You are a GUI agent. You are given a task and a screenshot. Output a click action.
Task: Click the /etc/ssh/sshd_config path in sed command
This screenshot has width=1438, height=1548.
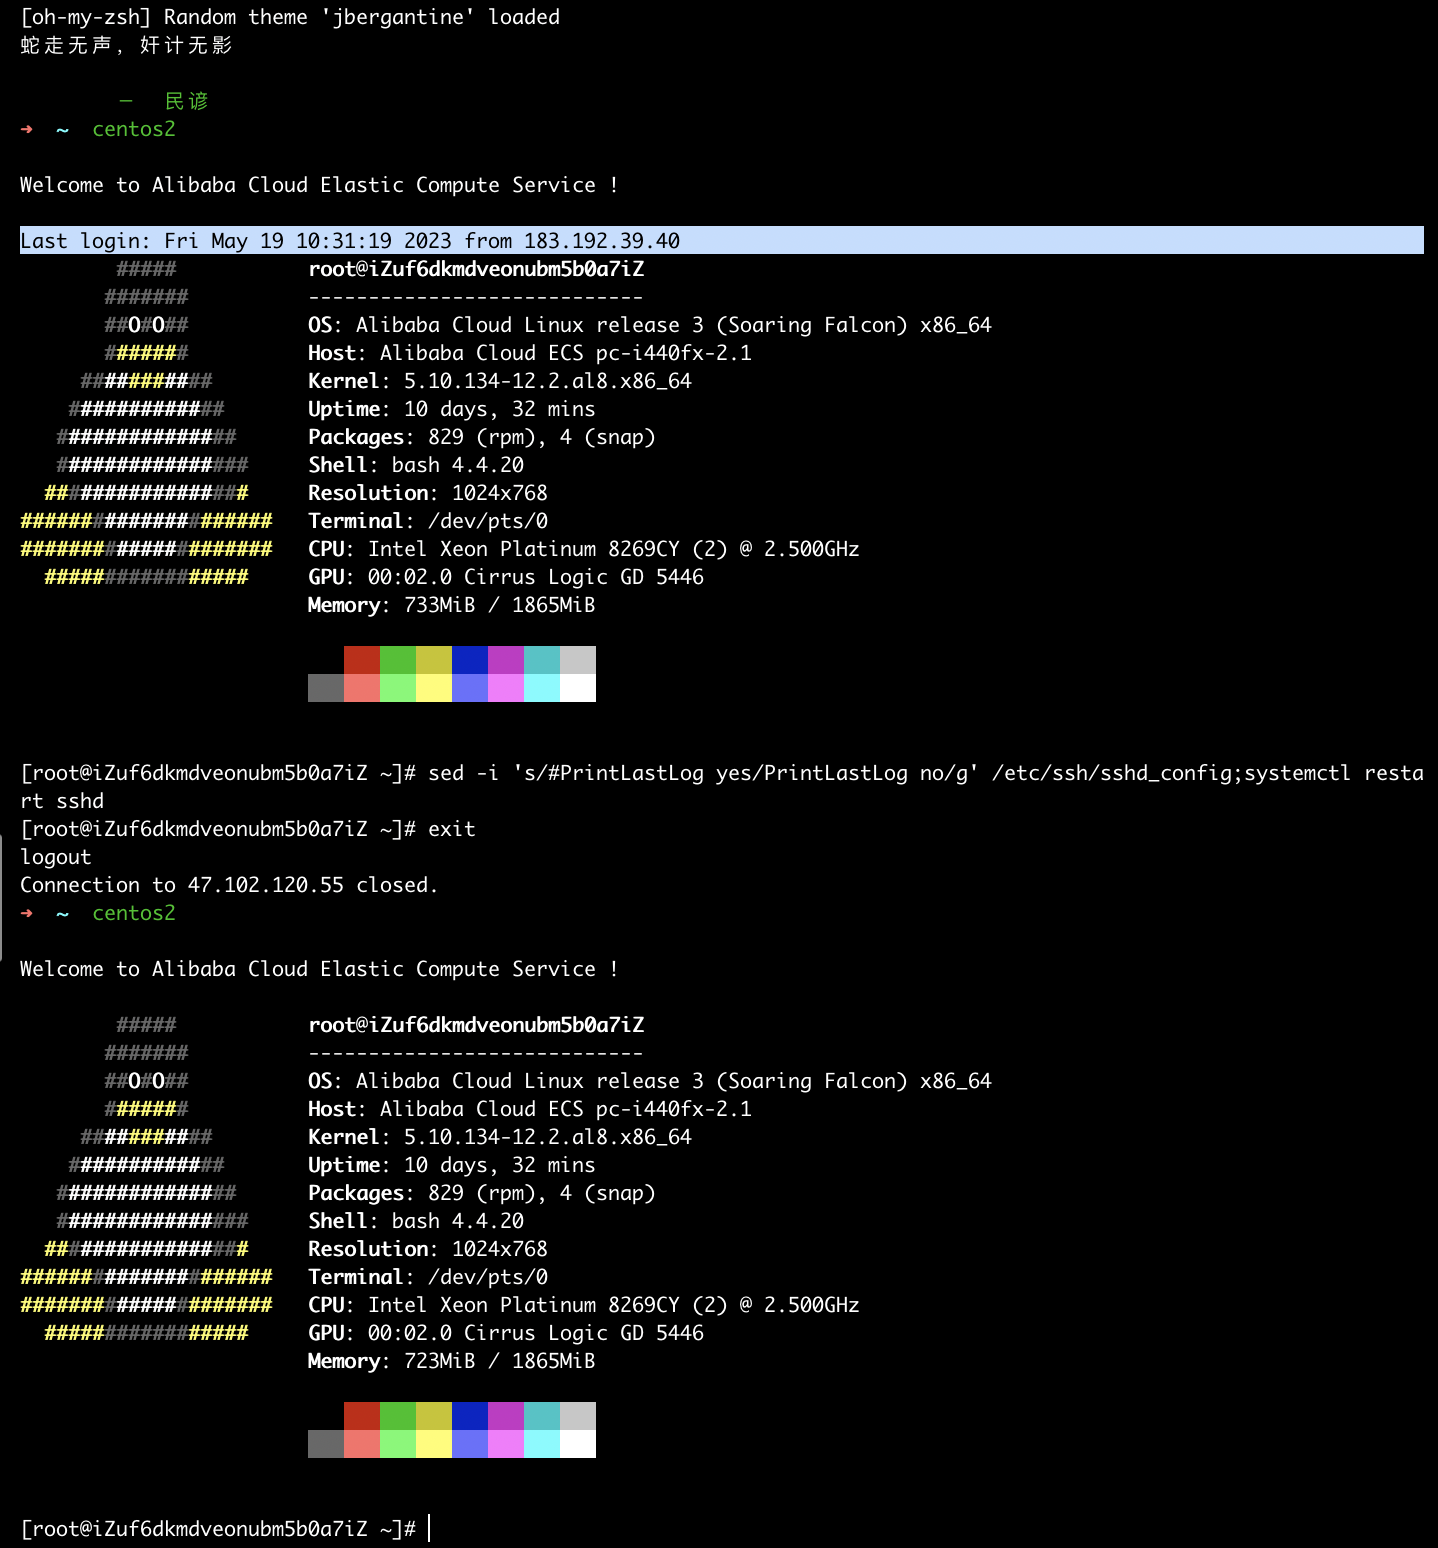(1114, 773)
